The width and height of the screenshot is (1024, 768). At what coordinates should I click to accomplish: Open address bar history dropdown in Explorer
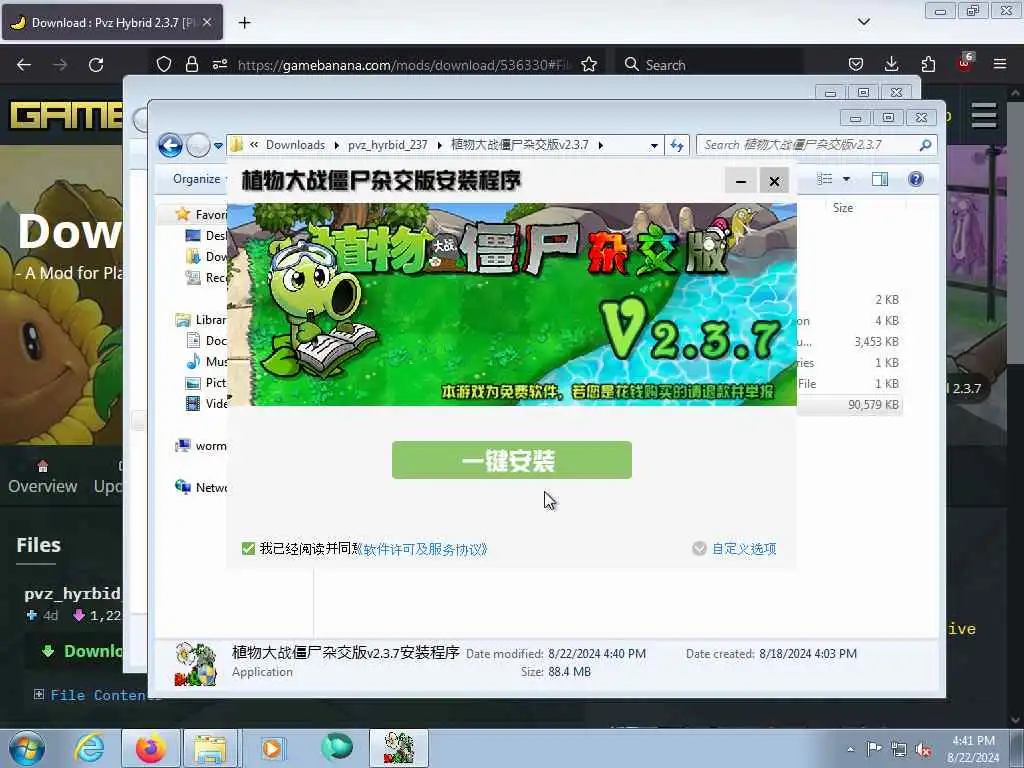(654, 146)
